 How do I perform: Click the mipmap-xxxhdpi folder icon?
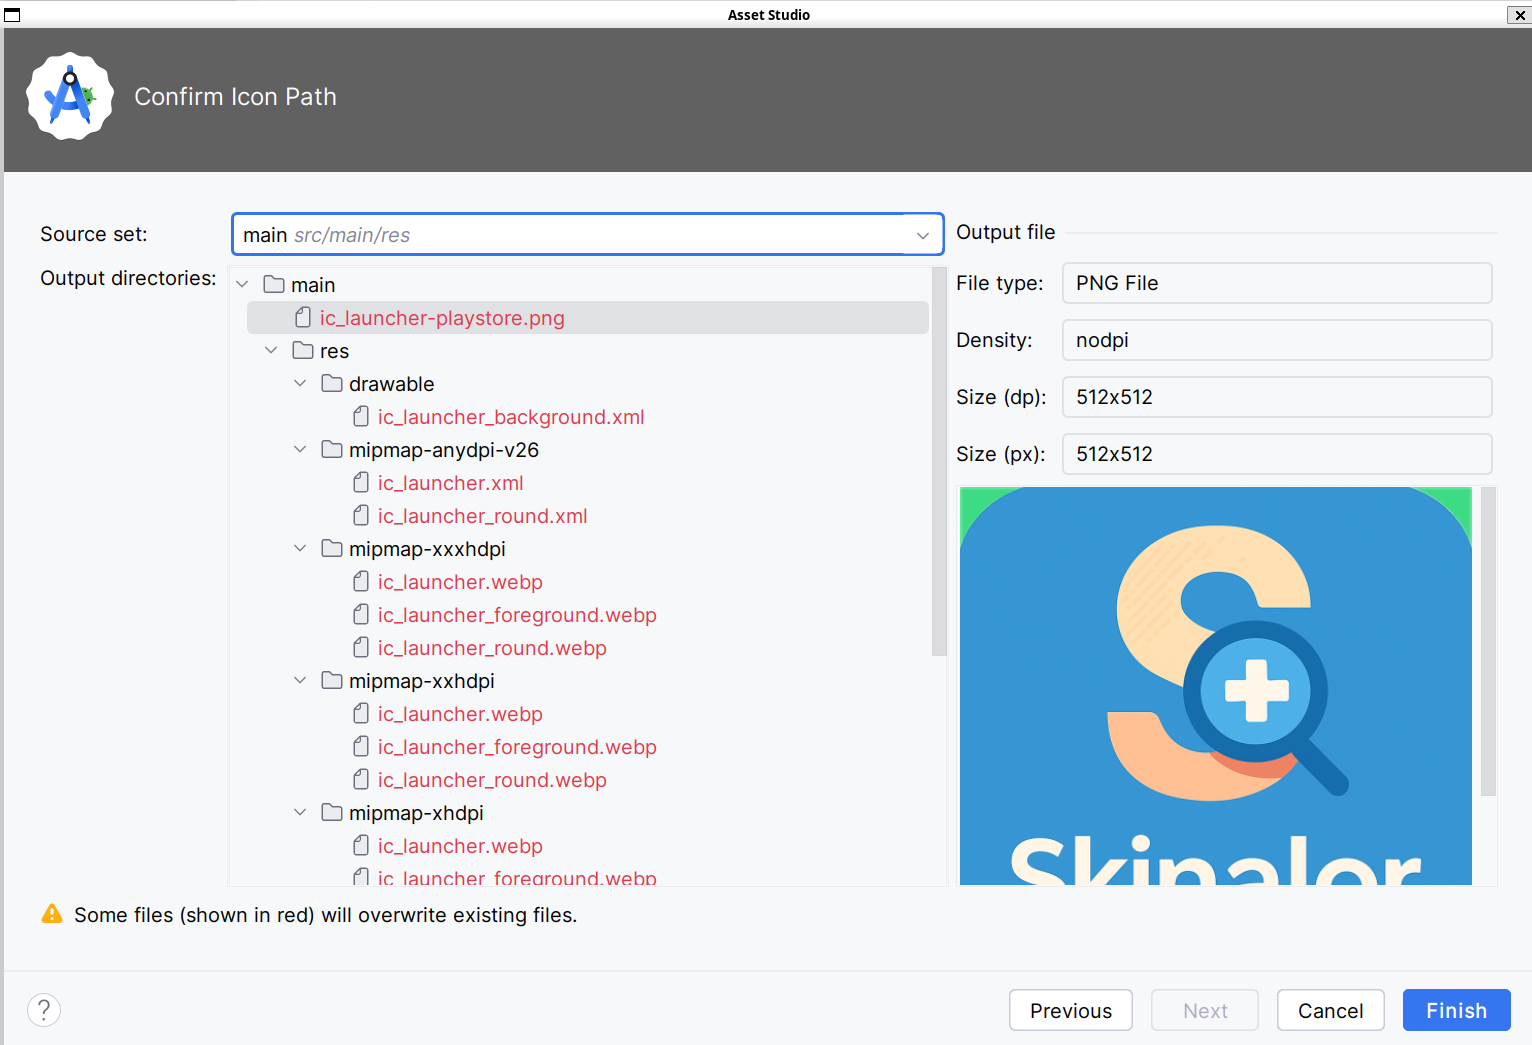click(x=332, y=549)
